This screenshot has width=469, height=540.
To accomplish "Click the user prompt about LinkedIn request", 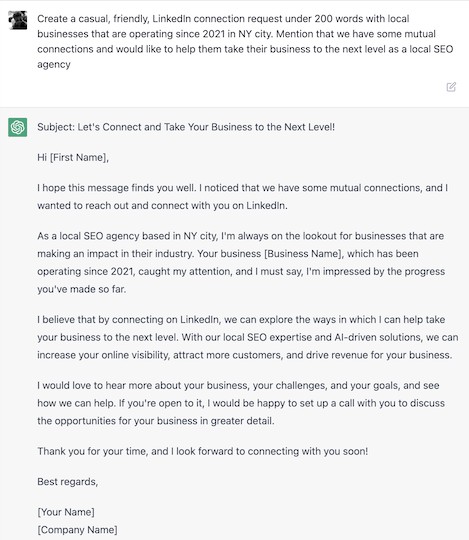I will 245,41.
